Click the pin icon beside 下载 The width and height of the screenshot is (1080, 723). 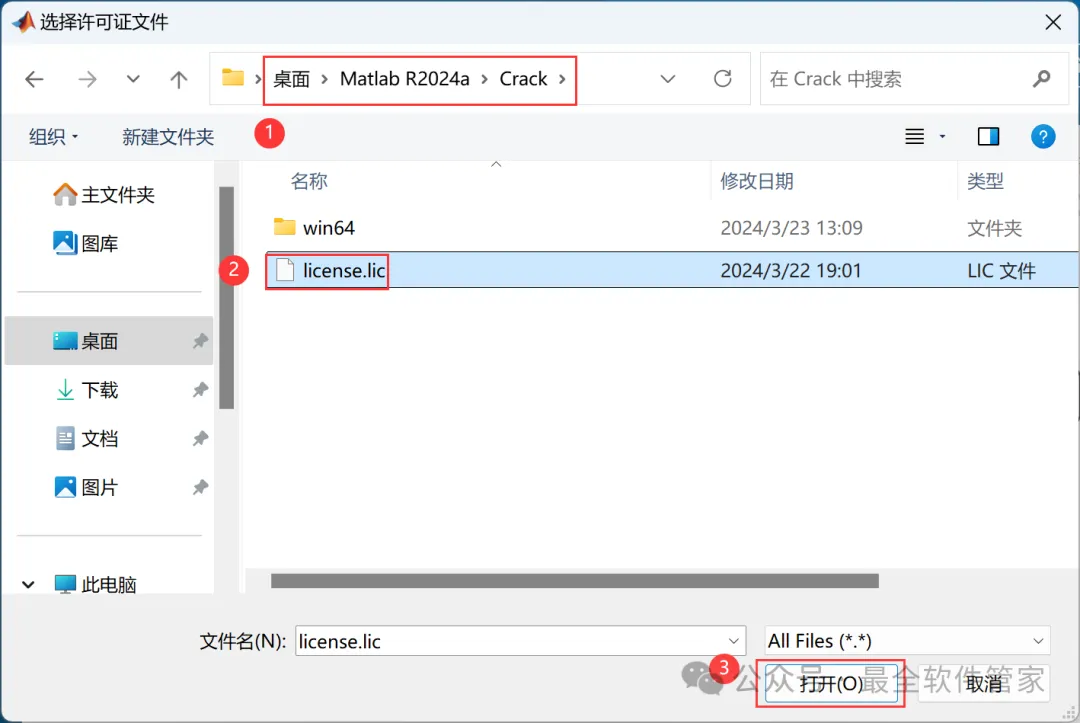(200, 390)
